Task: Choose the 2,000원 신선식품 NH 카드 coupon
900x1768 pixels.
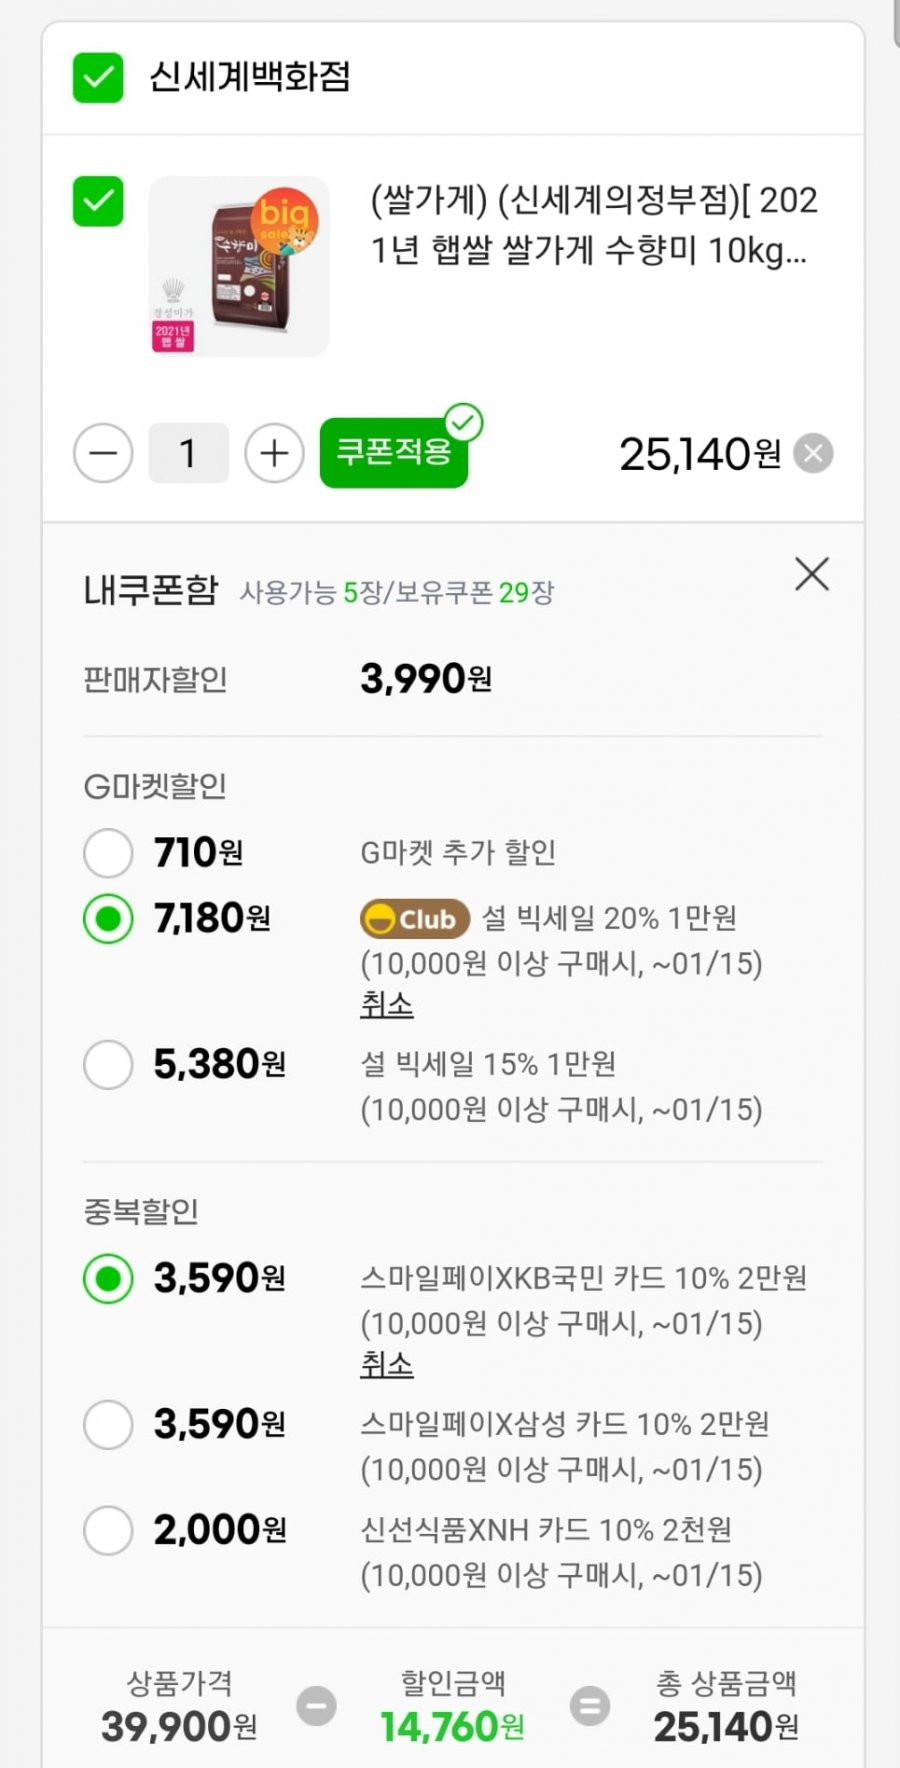Action: tap(108, 1530)
